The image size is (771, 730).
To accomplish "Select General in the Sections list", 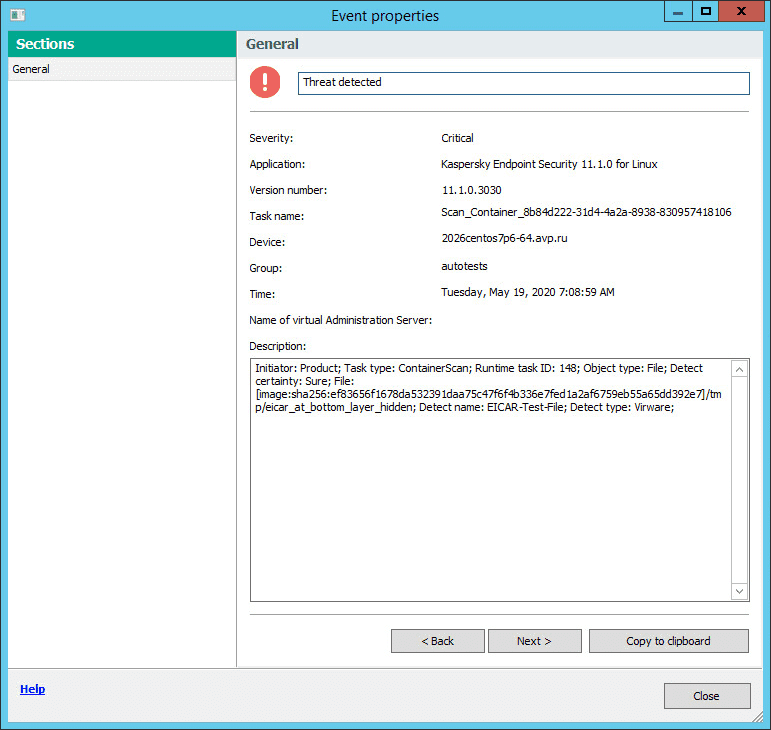I will click(31, 70).
